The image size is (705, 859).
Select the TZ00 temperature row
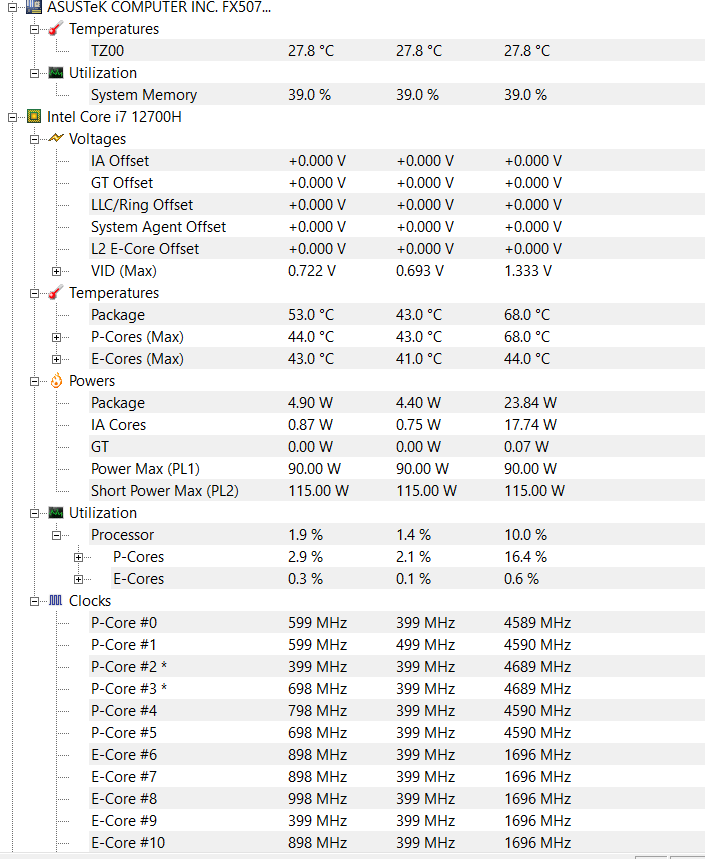(108, 51)
